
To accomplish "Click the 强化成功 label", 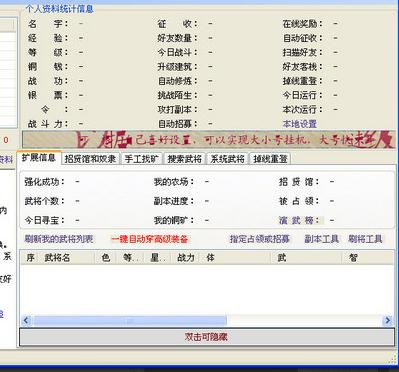I will 45,182.
